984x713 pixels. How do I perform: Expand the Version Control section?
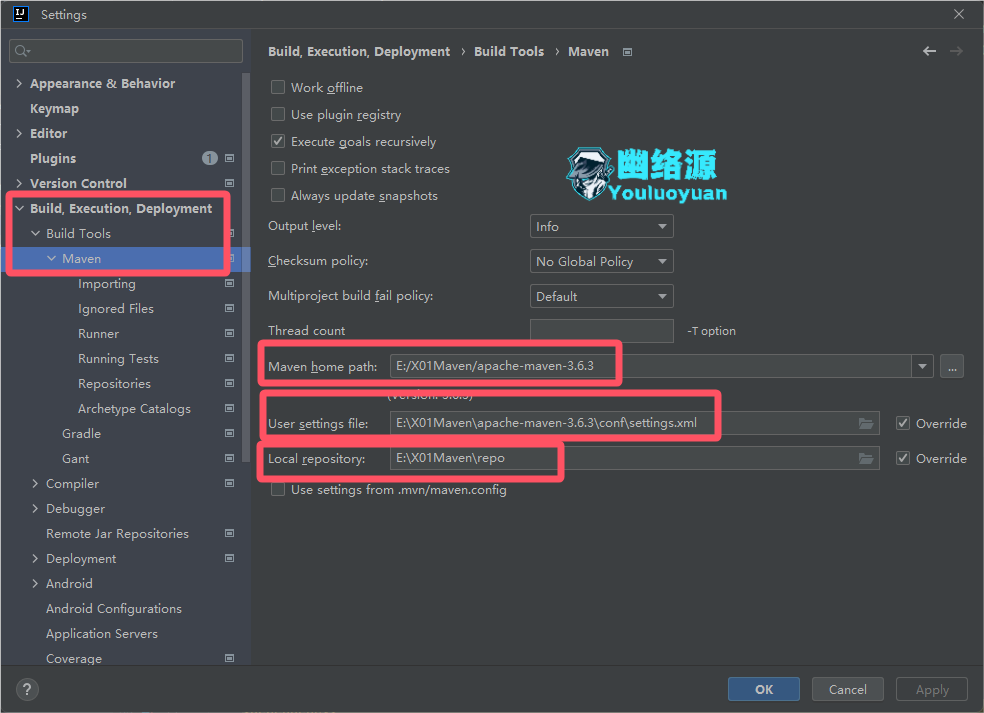19,183
